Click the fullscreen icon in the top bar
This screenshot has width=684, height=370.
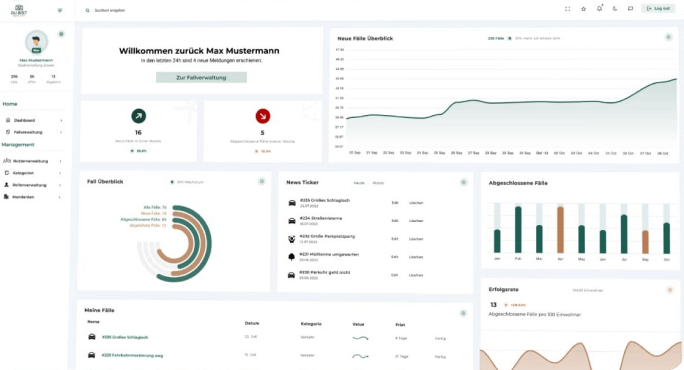(568, 9)
